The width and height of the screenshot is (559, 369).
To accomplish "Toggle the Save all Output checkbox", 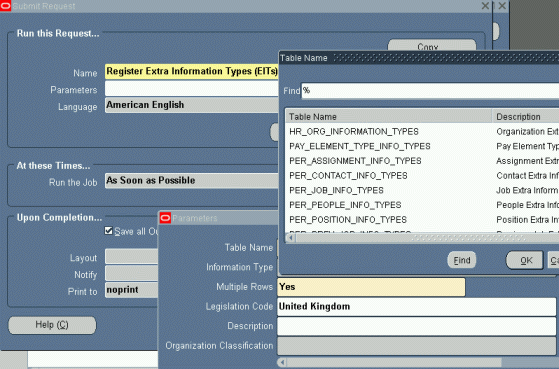I will [x=109, y=231].
